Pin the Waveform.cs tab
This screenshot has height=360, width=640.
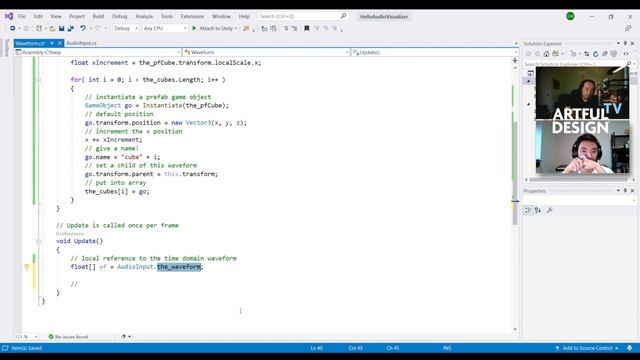(x=52, y=43)
